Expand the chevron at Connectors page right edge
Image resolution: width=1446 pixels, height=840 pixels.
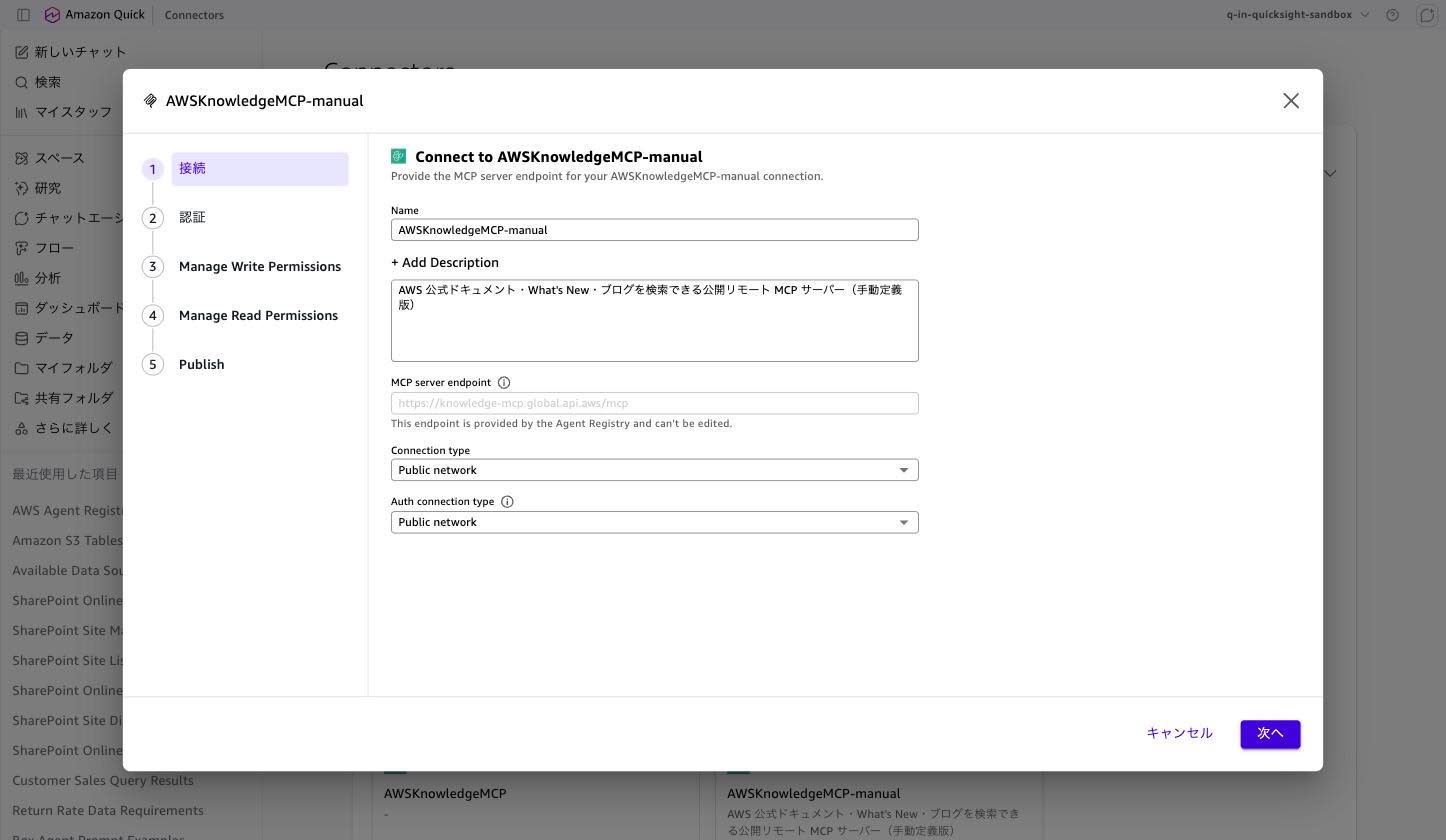point(1330,173)
